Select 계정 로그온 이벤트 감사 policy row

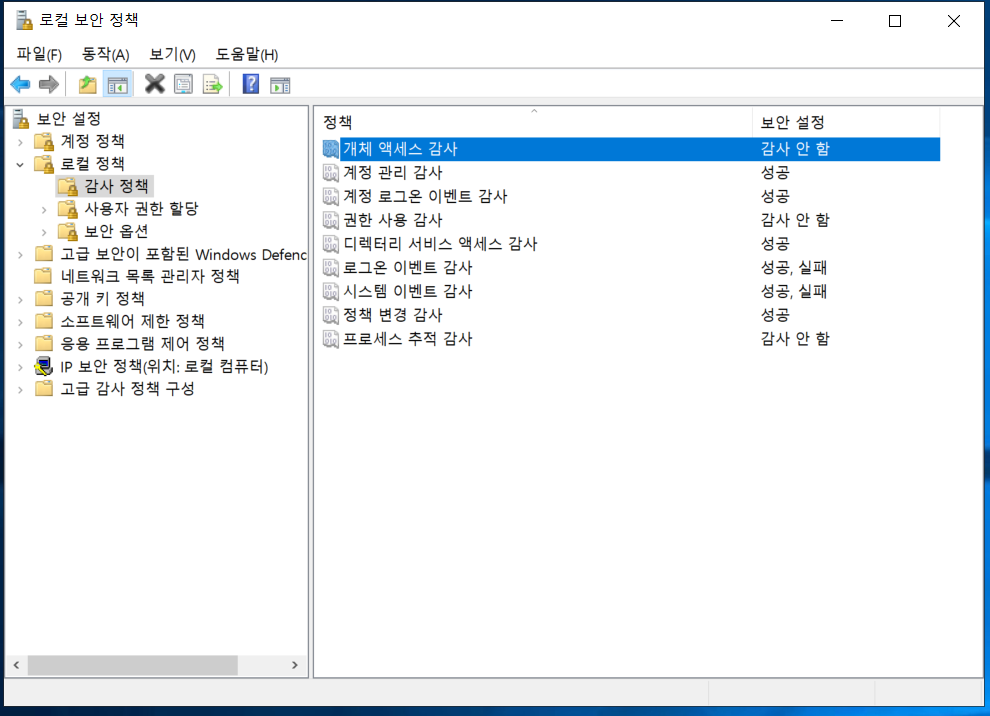tap(630, 196)
